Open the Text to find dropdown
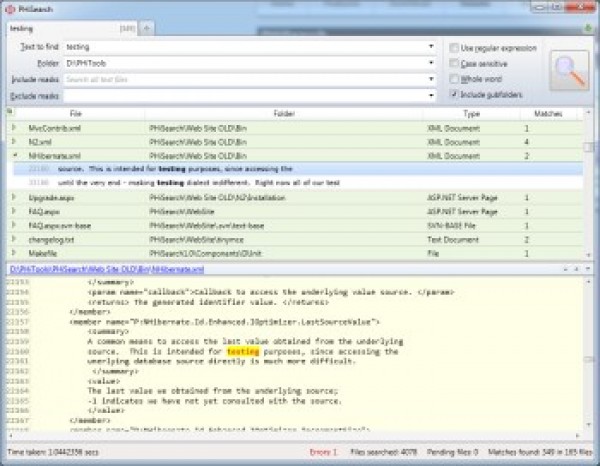This screenshot has height=466, width=600. (x=431, y=47)
